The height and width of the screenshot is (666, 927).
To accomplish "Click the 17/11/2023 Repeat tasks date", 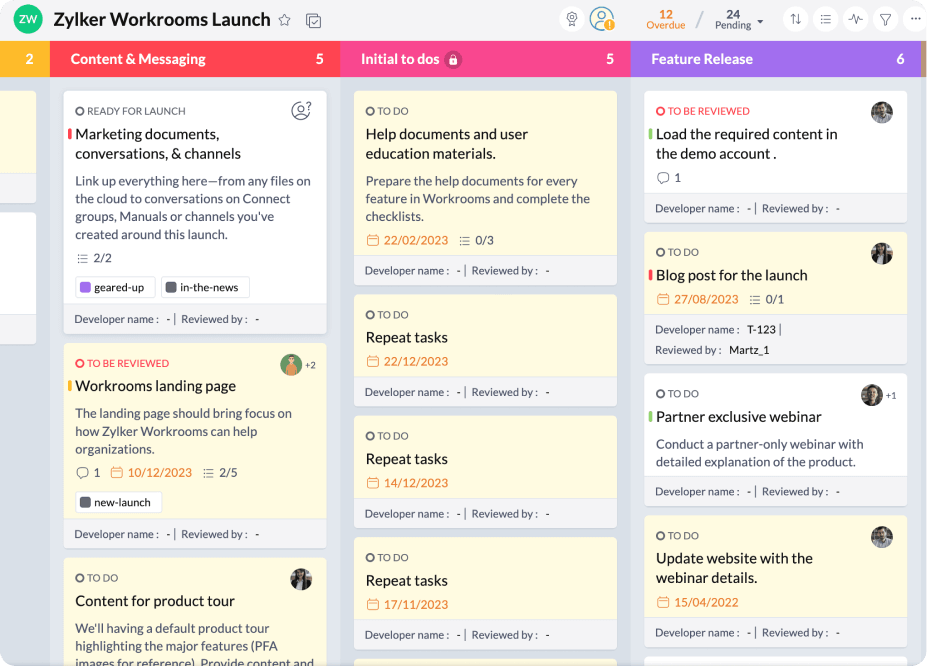I will (x=407, y=605).
